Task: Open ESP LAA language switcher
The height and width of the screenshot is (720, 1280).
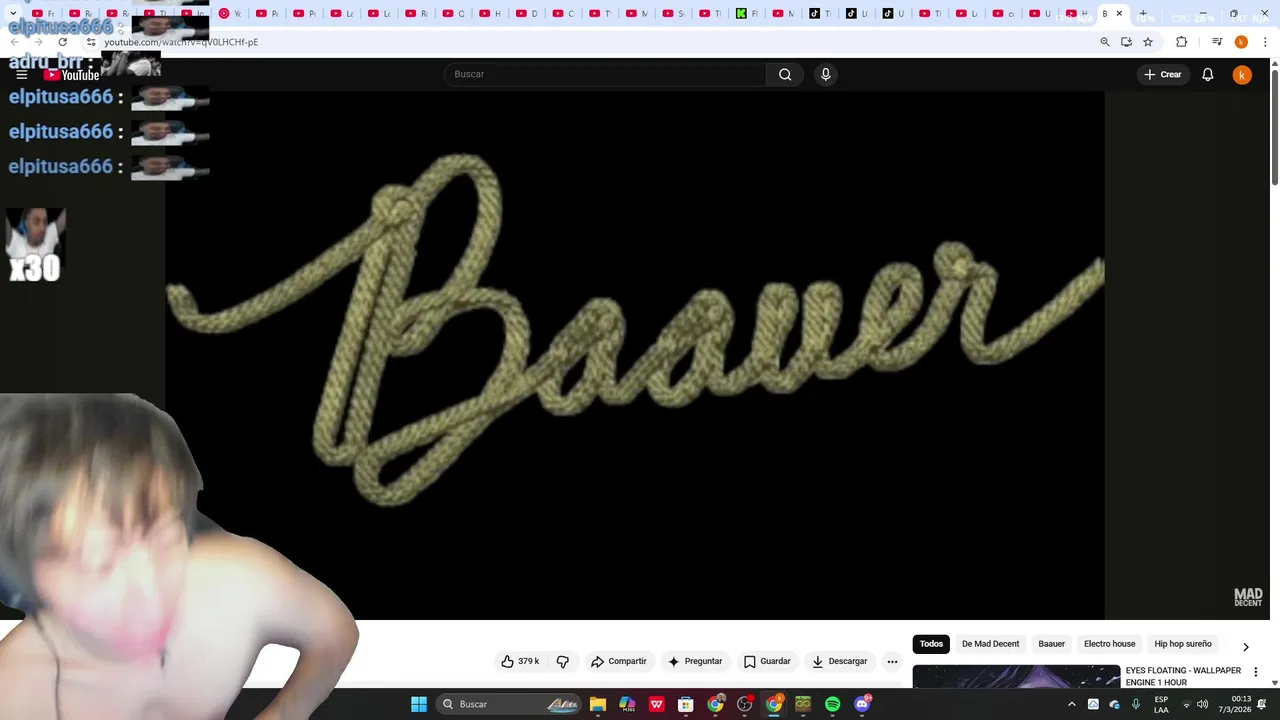Action: [x=1161, y=704]
